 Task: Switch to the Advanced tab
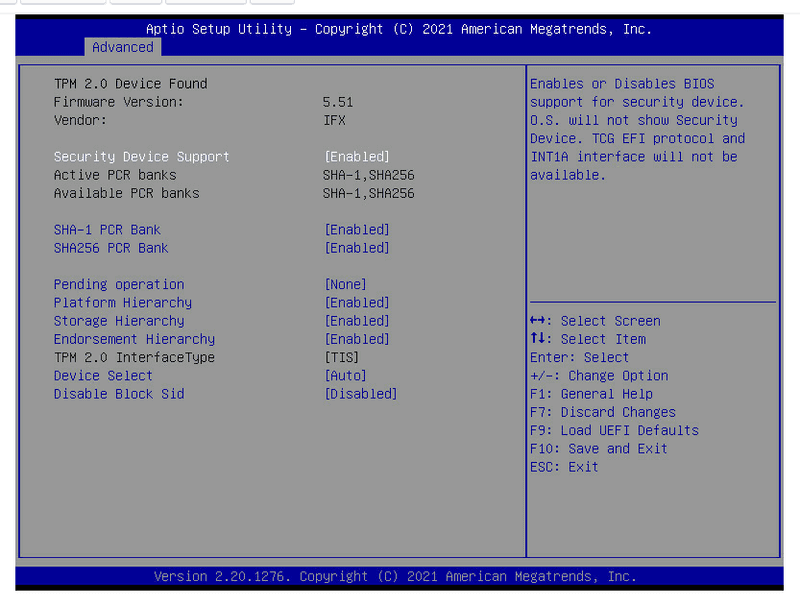coord(122,46)
